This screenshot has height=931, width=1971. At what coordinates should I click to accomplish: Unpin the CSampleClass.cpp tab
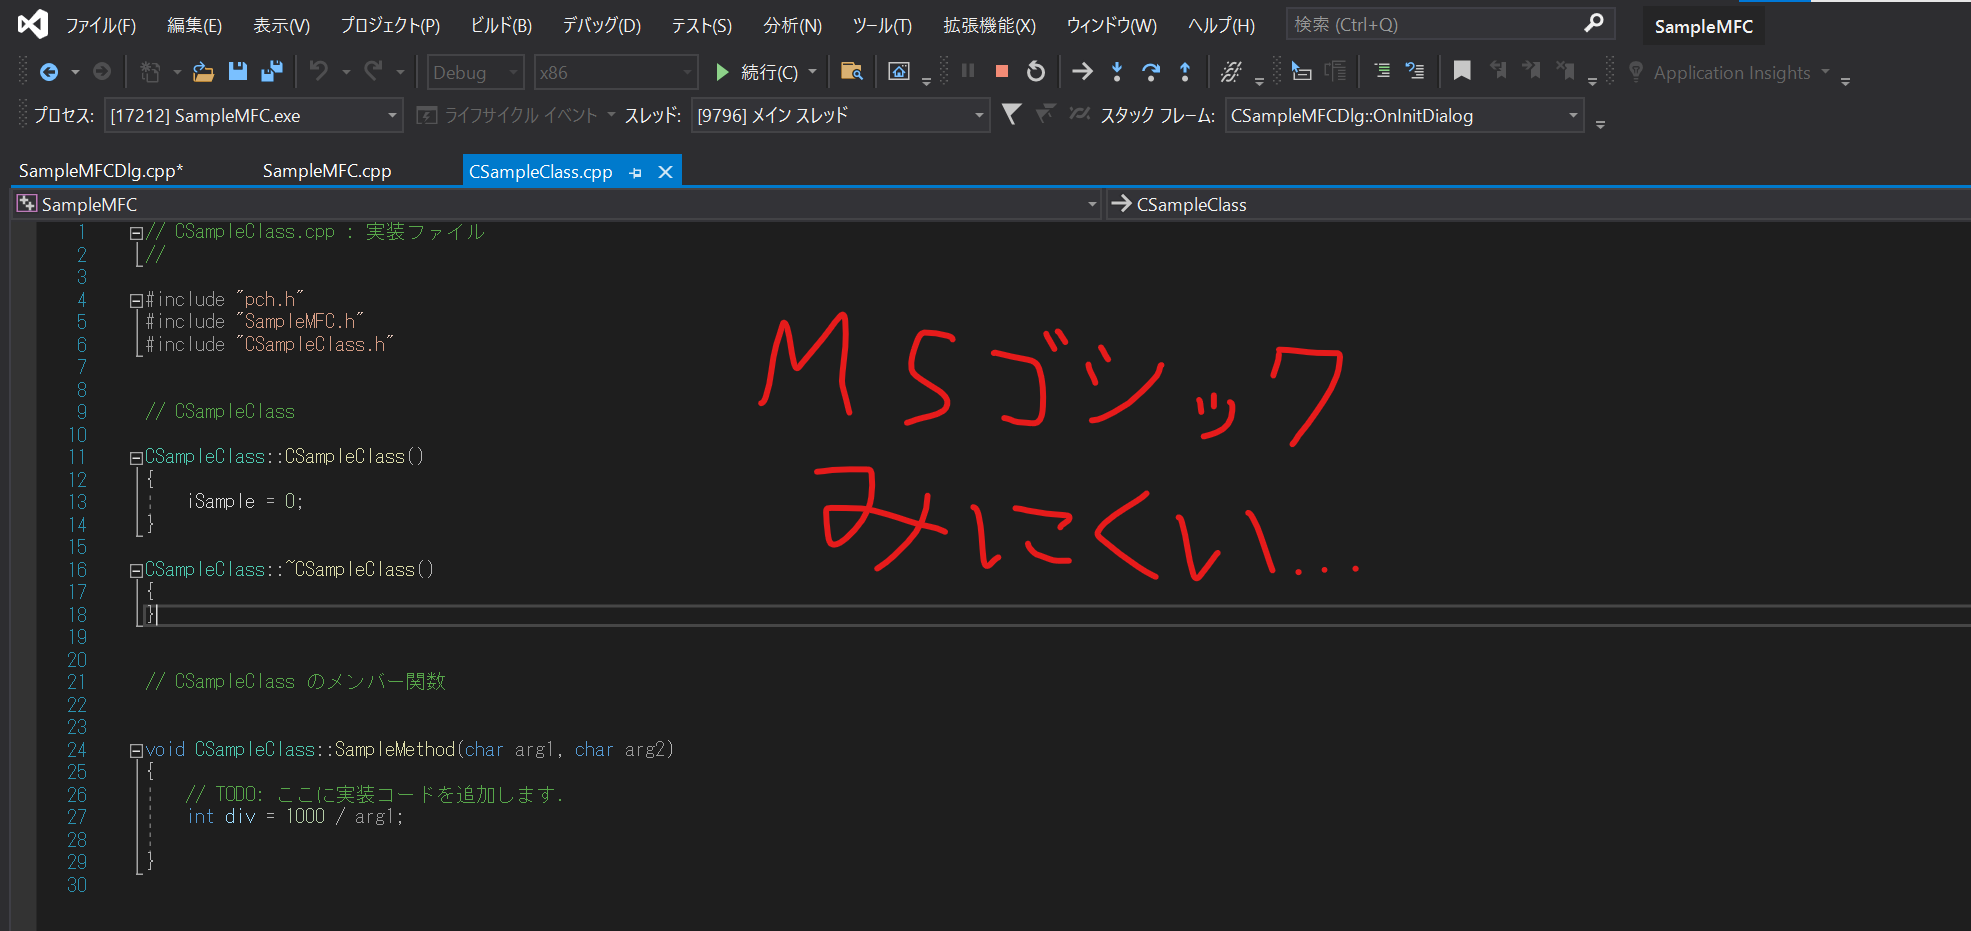point(636,171)
